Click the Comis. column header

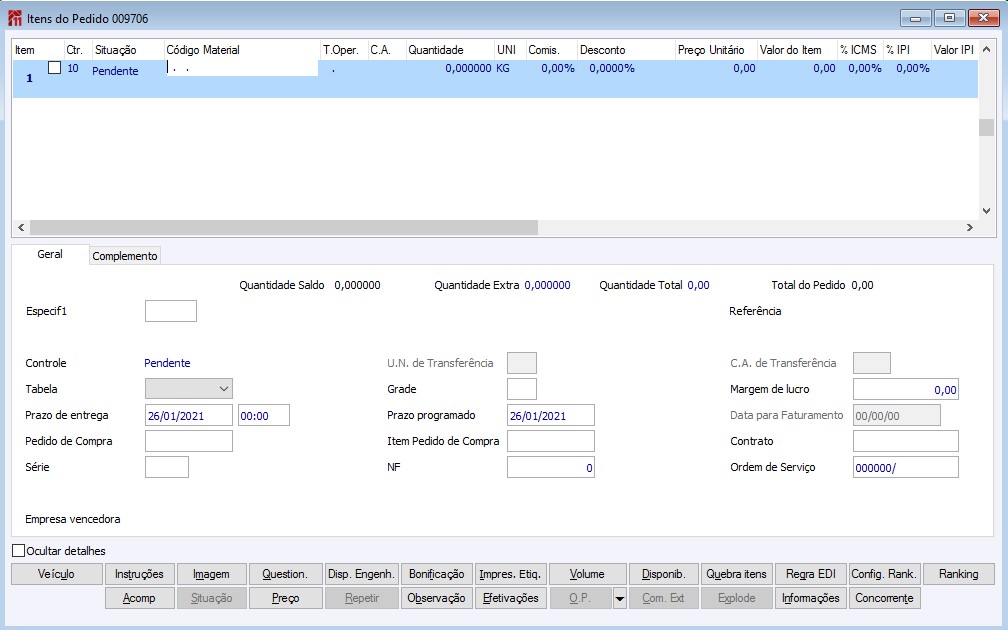[x=552, y=50]
